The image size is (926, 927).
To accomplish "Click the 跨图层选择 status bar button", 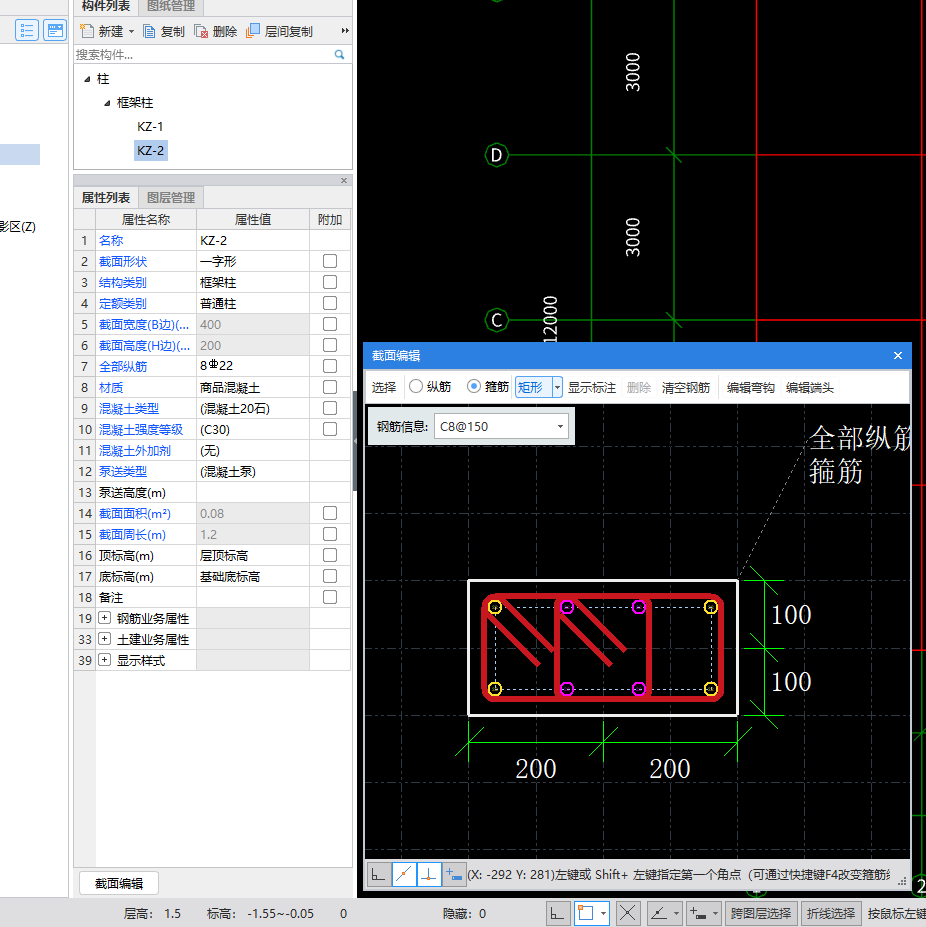I will [x=761, y=913].
